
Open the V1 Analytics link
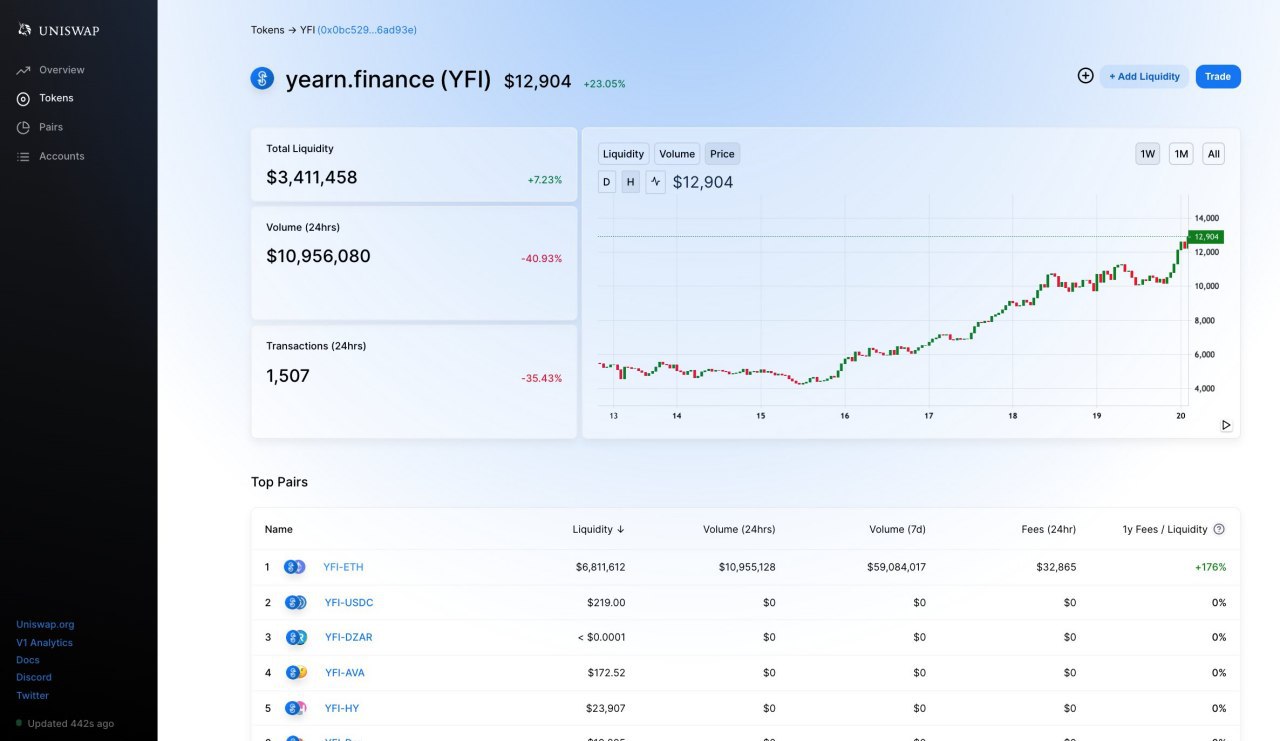44,643
